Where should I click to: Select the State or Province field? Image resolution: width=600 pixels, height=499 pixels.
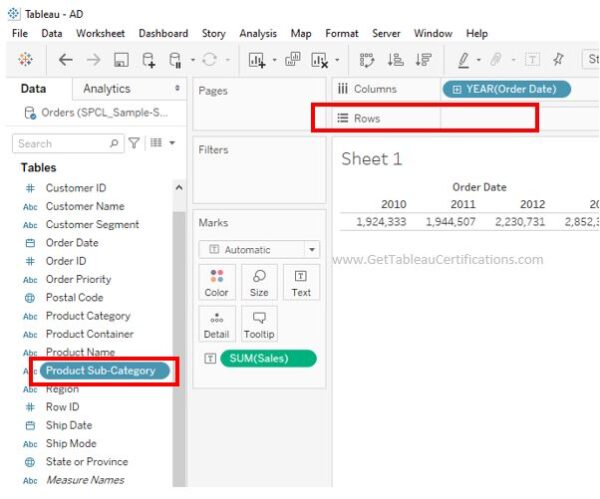pyautogui.click(x=87, y=461)
